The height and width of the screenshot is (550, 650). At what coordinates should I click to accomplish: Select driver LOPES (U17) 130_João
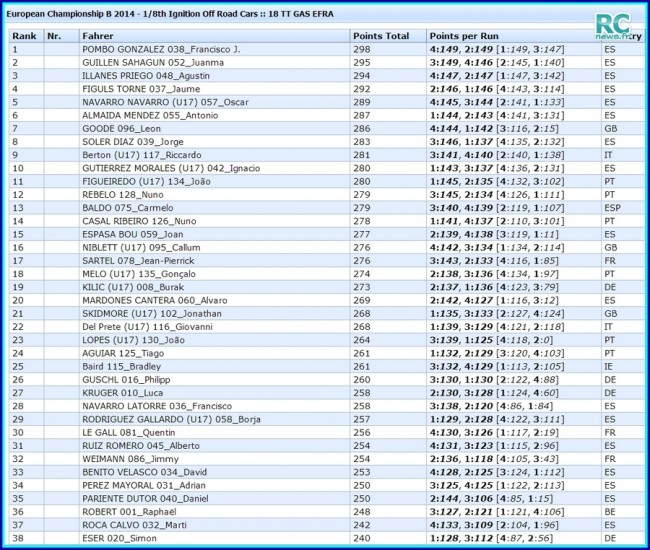coord(133,340)
